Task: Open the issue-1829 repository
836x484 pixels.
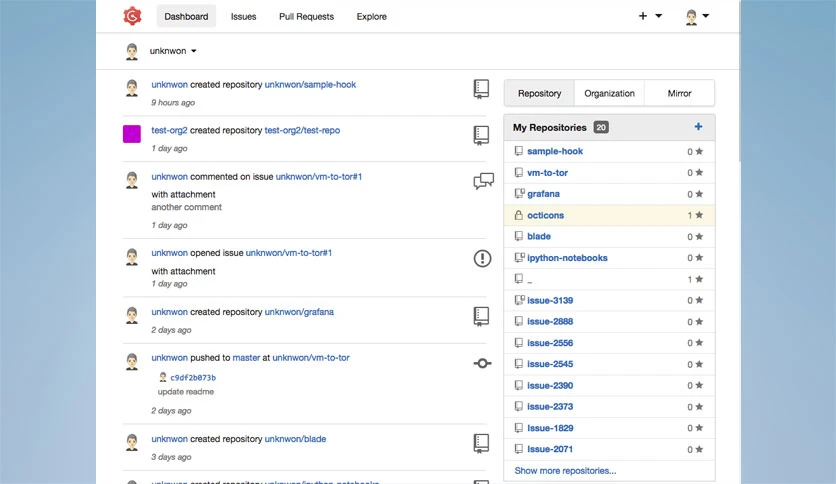Action: (550, 428)
